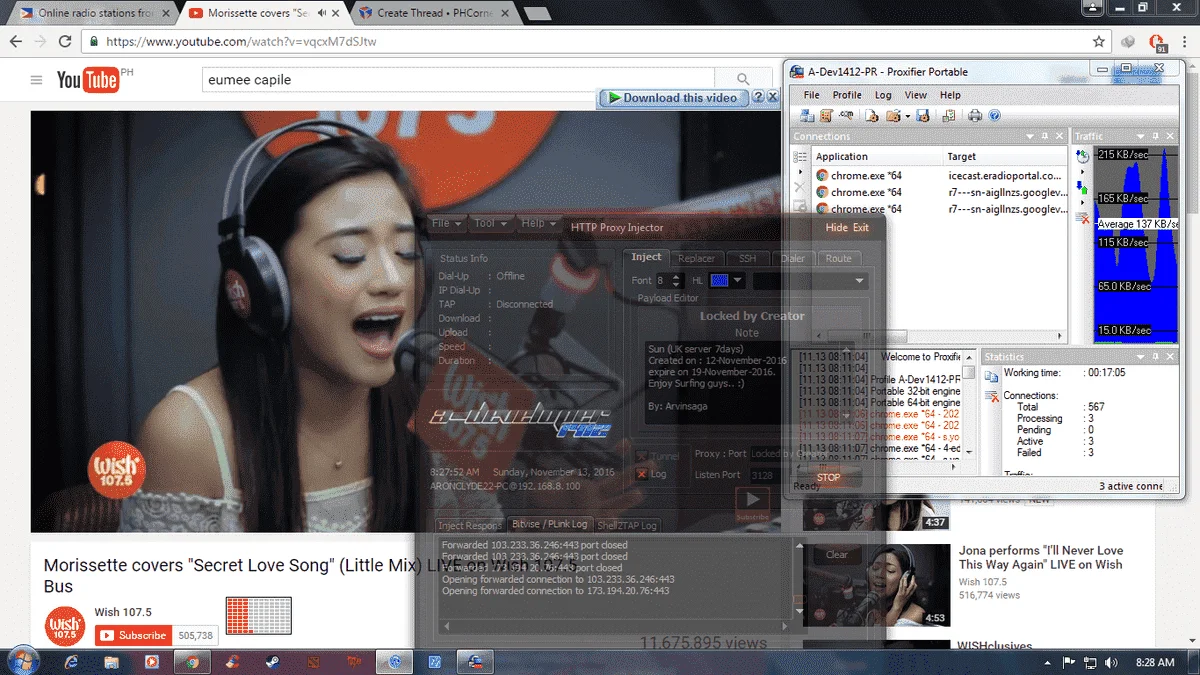
Task: Click list view icon in Connections panel
Action: tap(800, 157)
